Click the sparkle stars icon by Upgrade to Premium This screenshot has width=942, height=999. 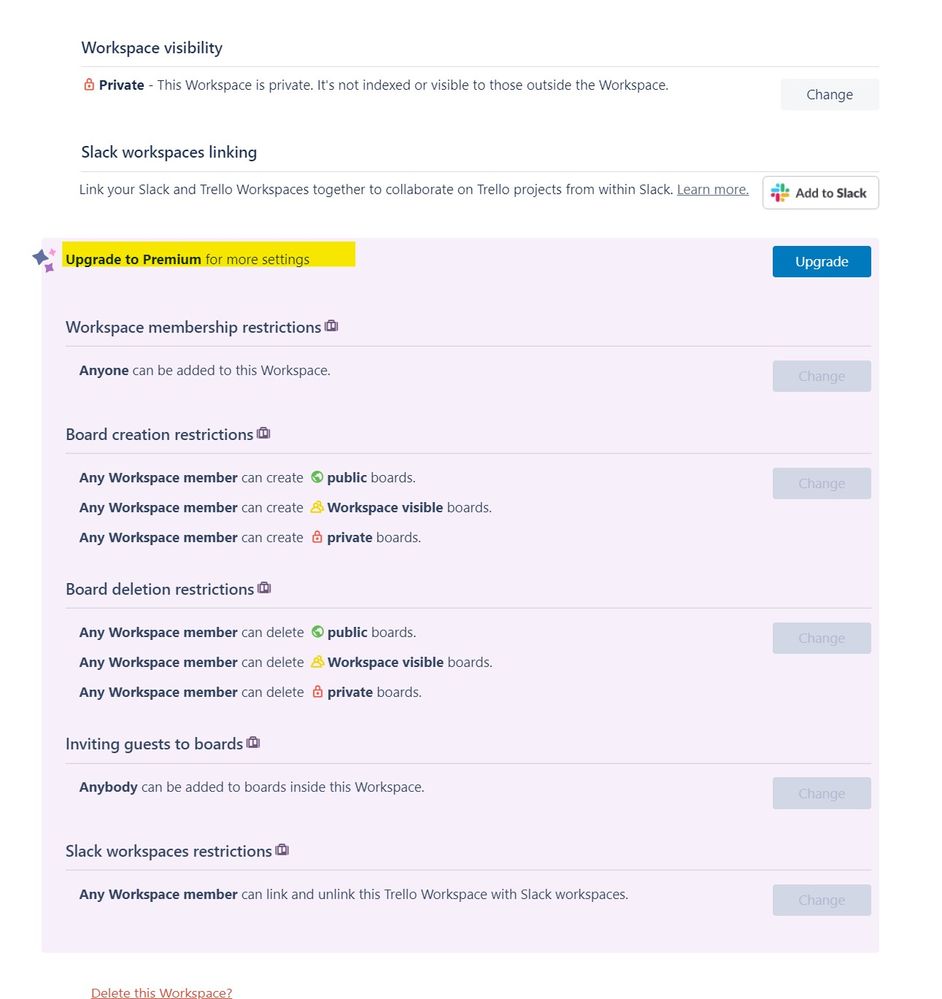pyautogui.click(x=45, y=259)
